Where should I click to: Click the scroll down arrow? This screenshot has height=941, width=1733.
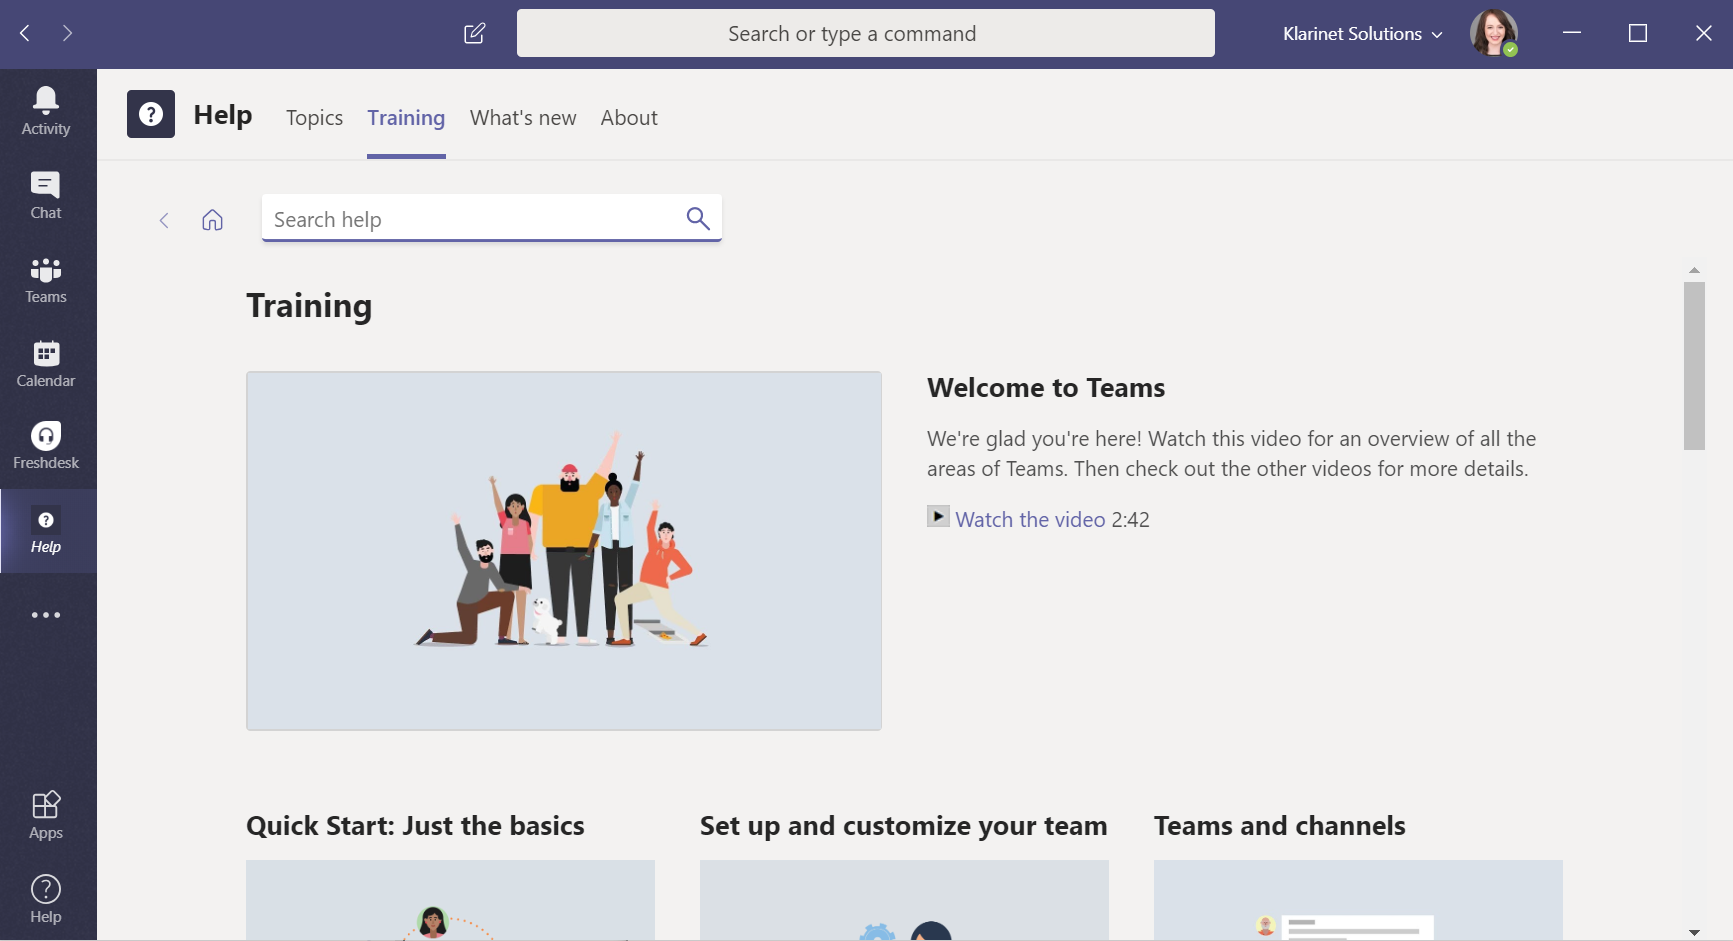tap(1694, 932)
